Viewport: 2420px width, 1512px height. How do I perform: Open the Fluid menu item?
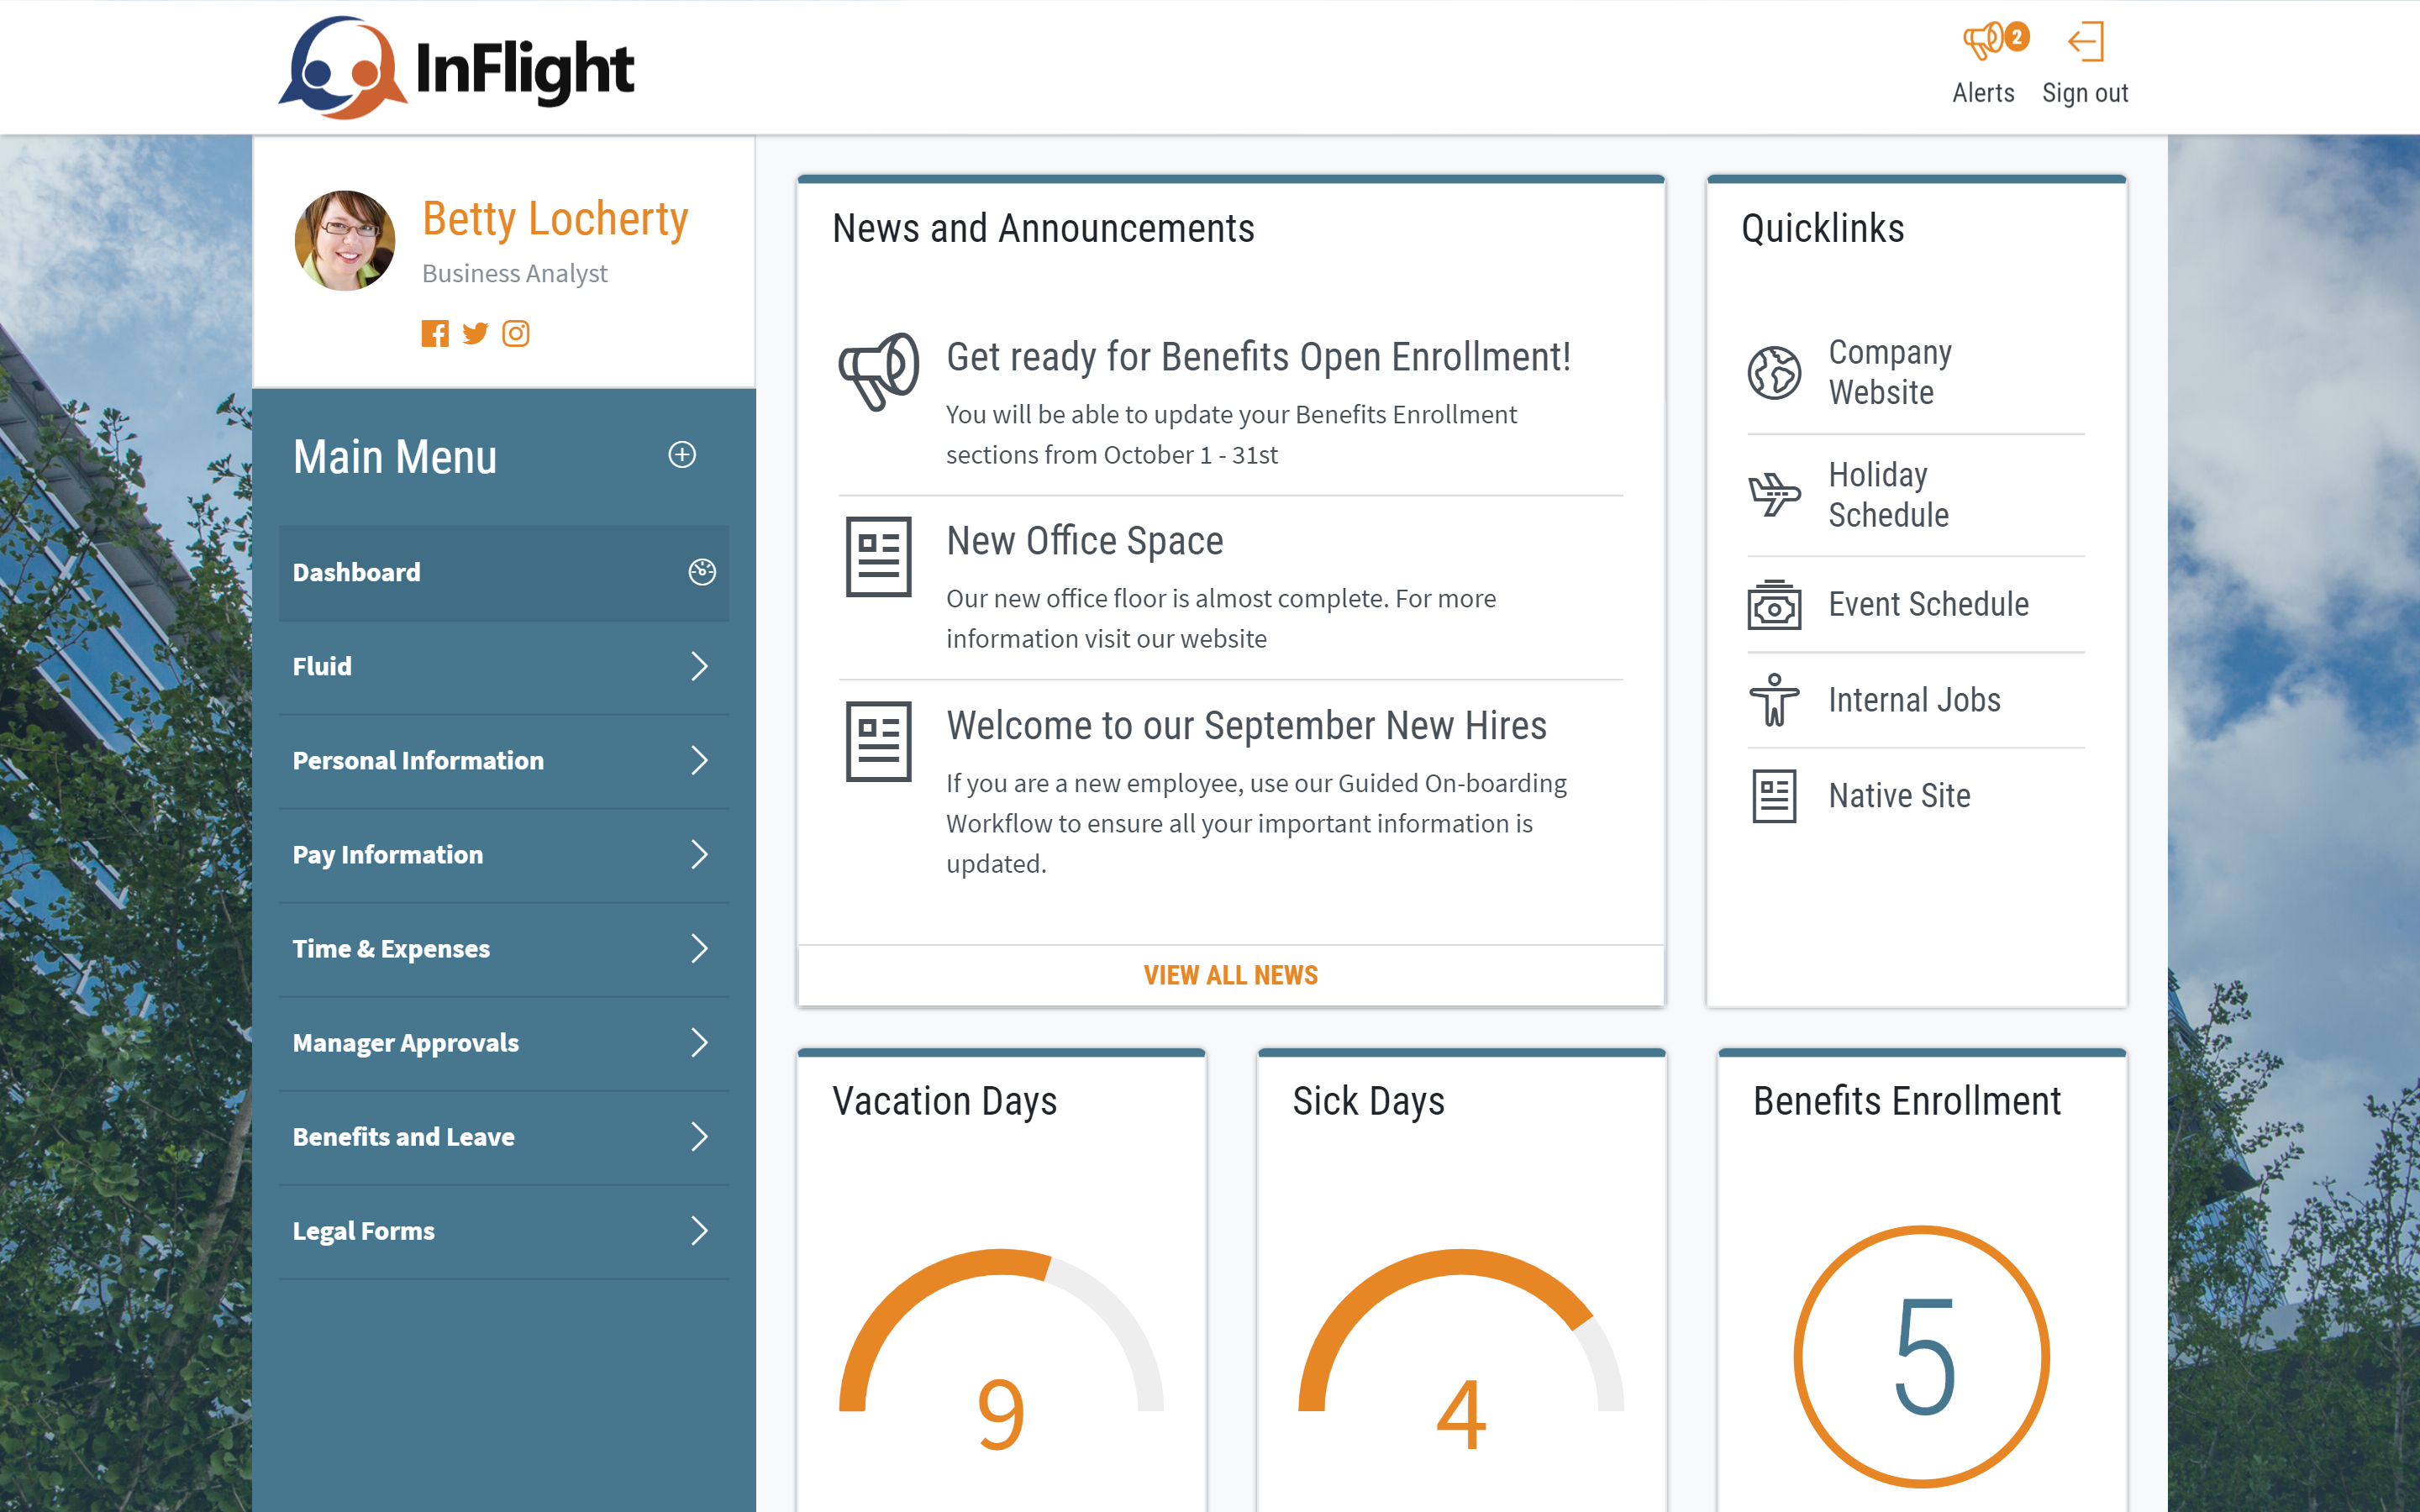(x=504, y=667)
